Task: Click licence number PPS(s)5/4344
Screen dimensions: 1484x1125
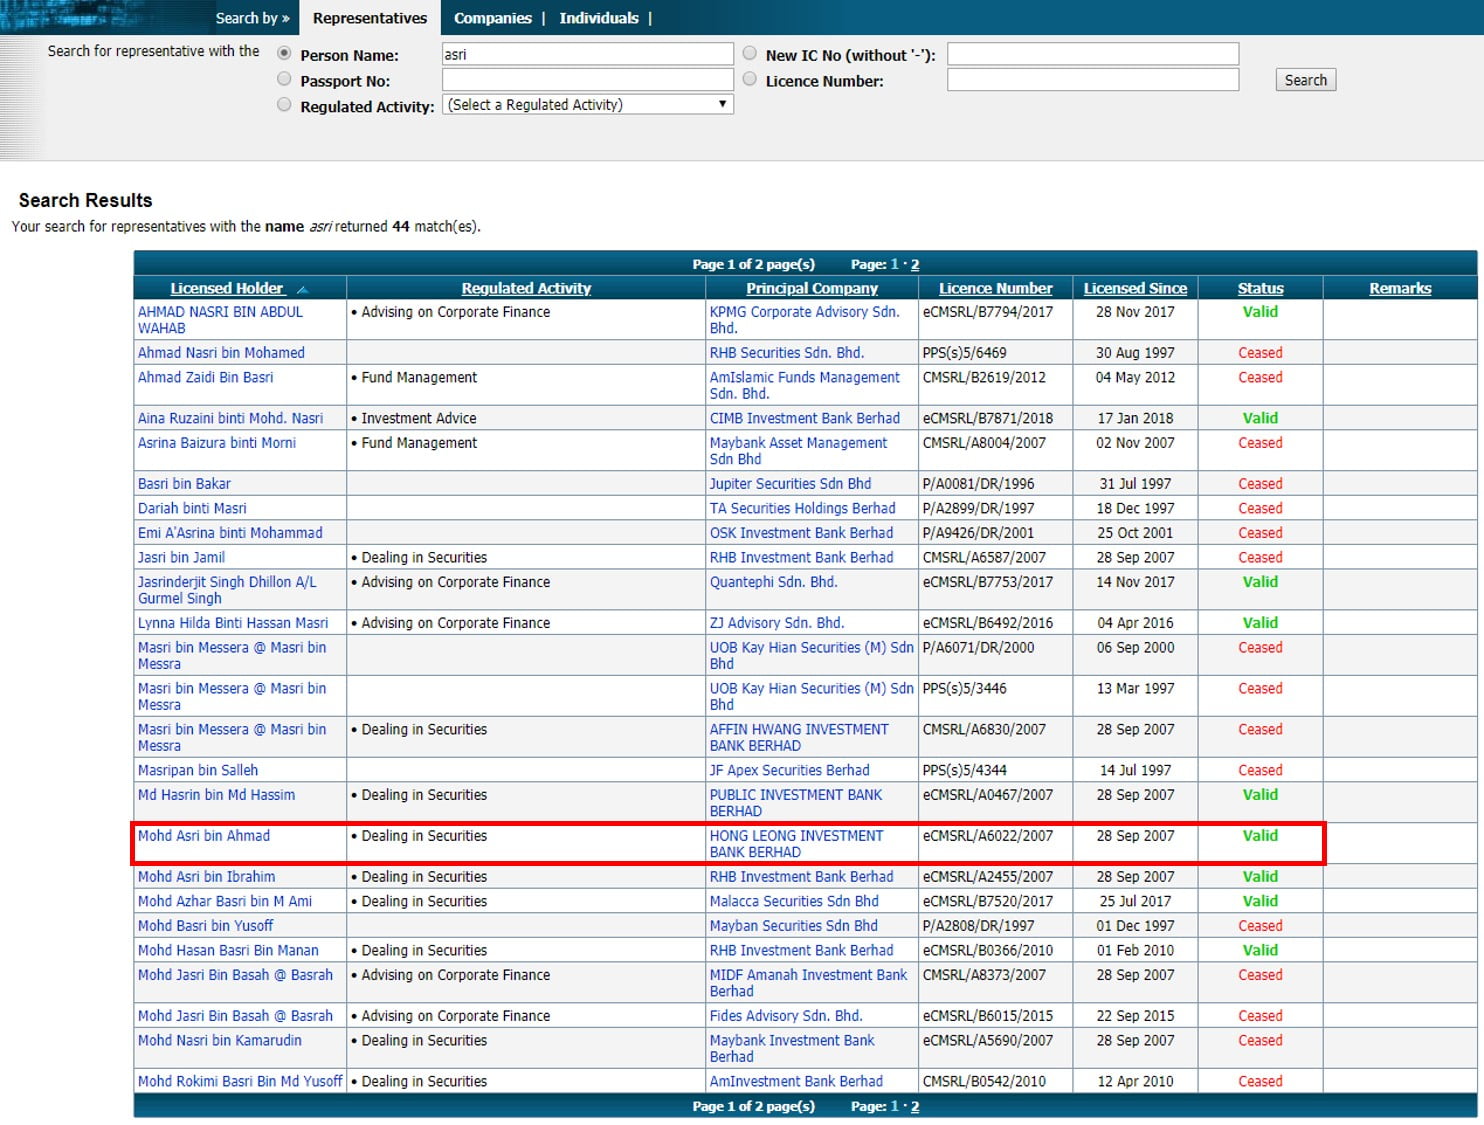Action: [x=965, y=770]
